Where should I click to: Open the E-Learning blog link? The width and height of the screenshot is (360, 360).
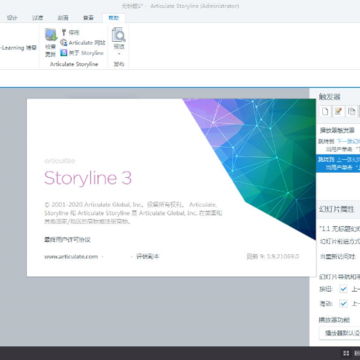click(18, 48)
